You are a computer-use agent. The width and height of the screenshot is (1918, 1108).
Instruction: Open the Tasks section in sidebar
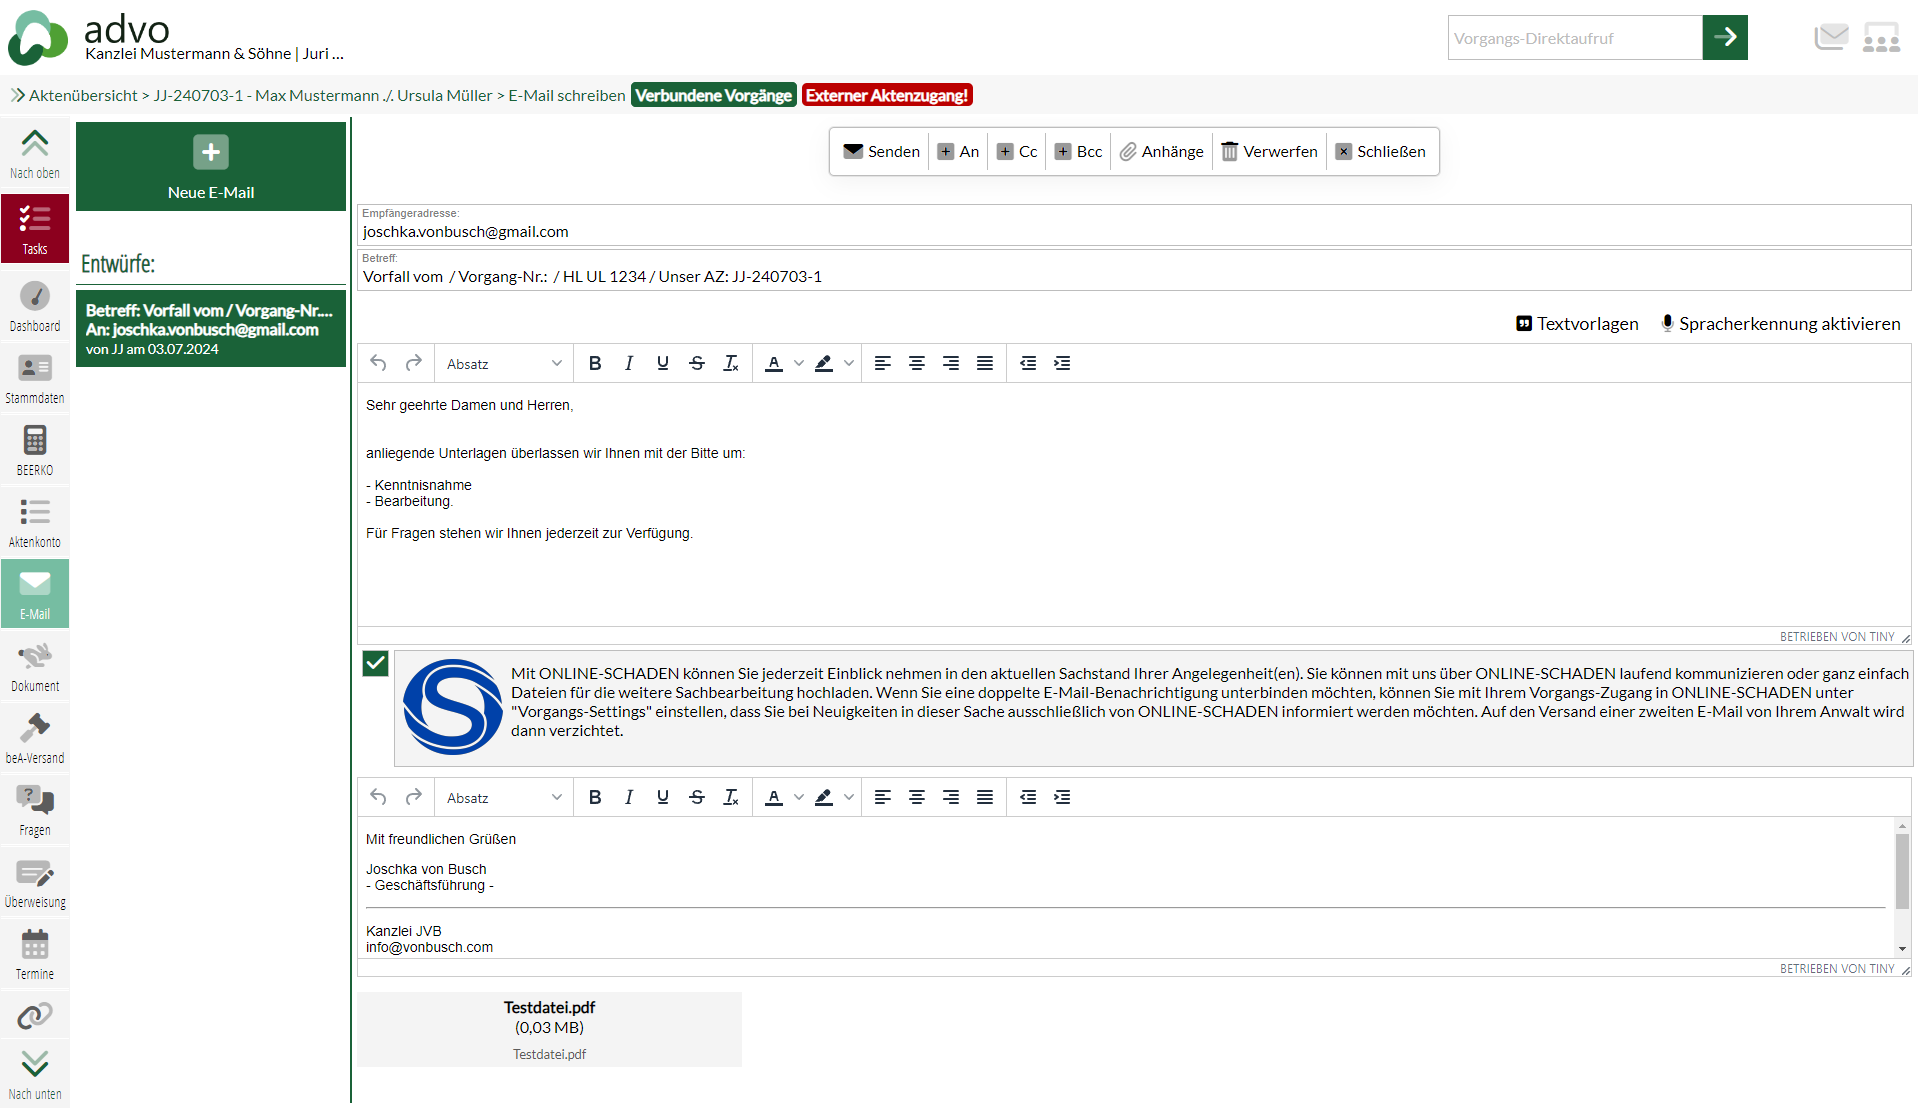[35, 229]
